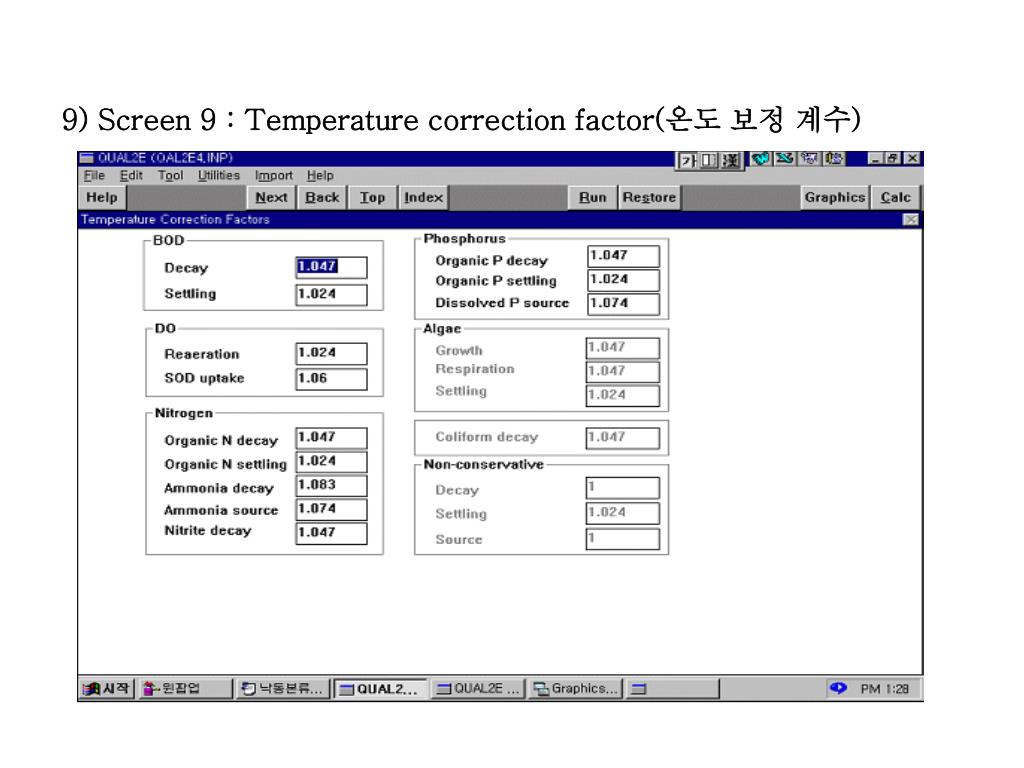Click the Ammonia source field
This screenshot has height=768, width=1024.
(x=331, y=509)
